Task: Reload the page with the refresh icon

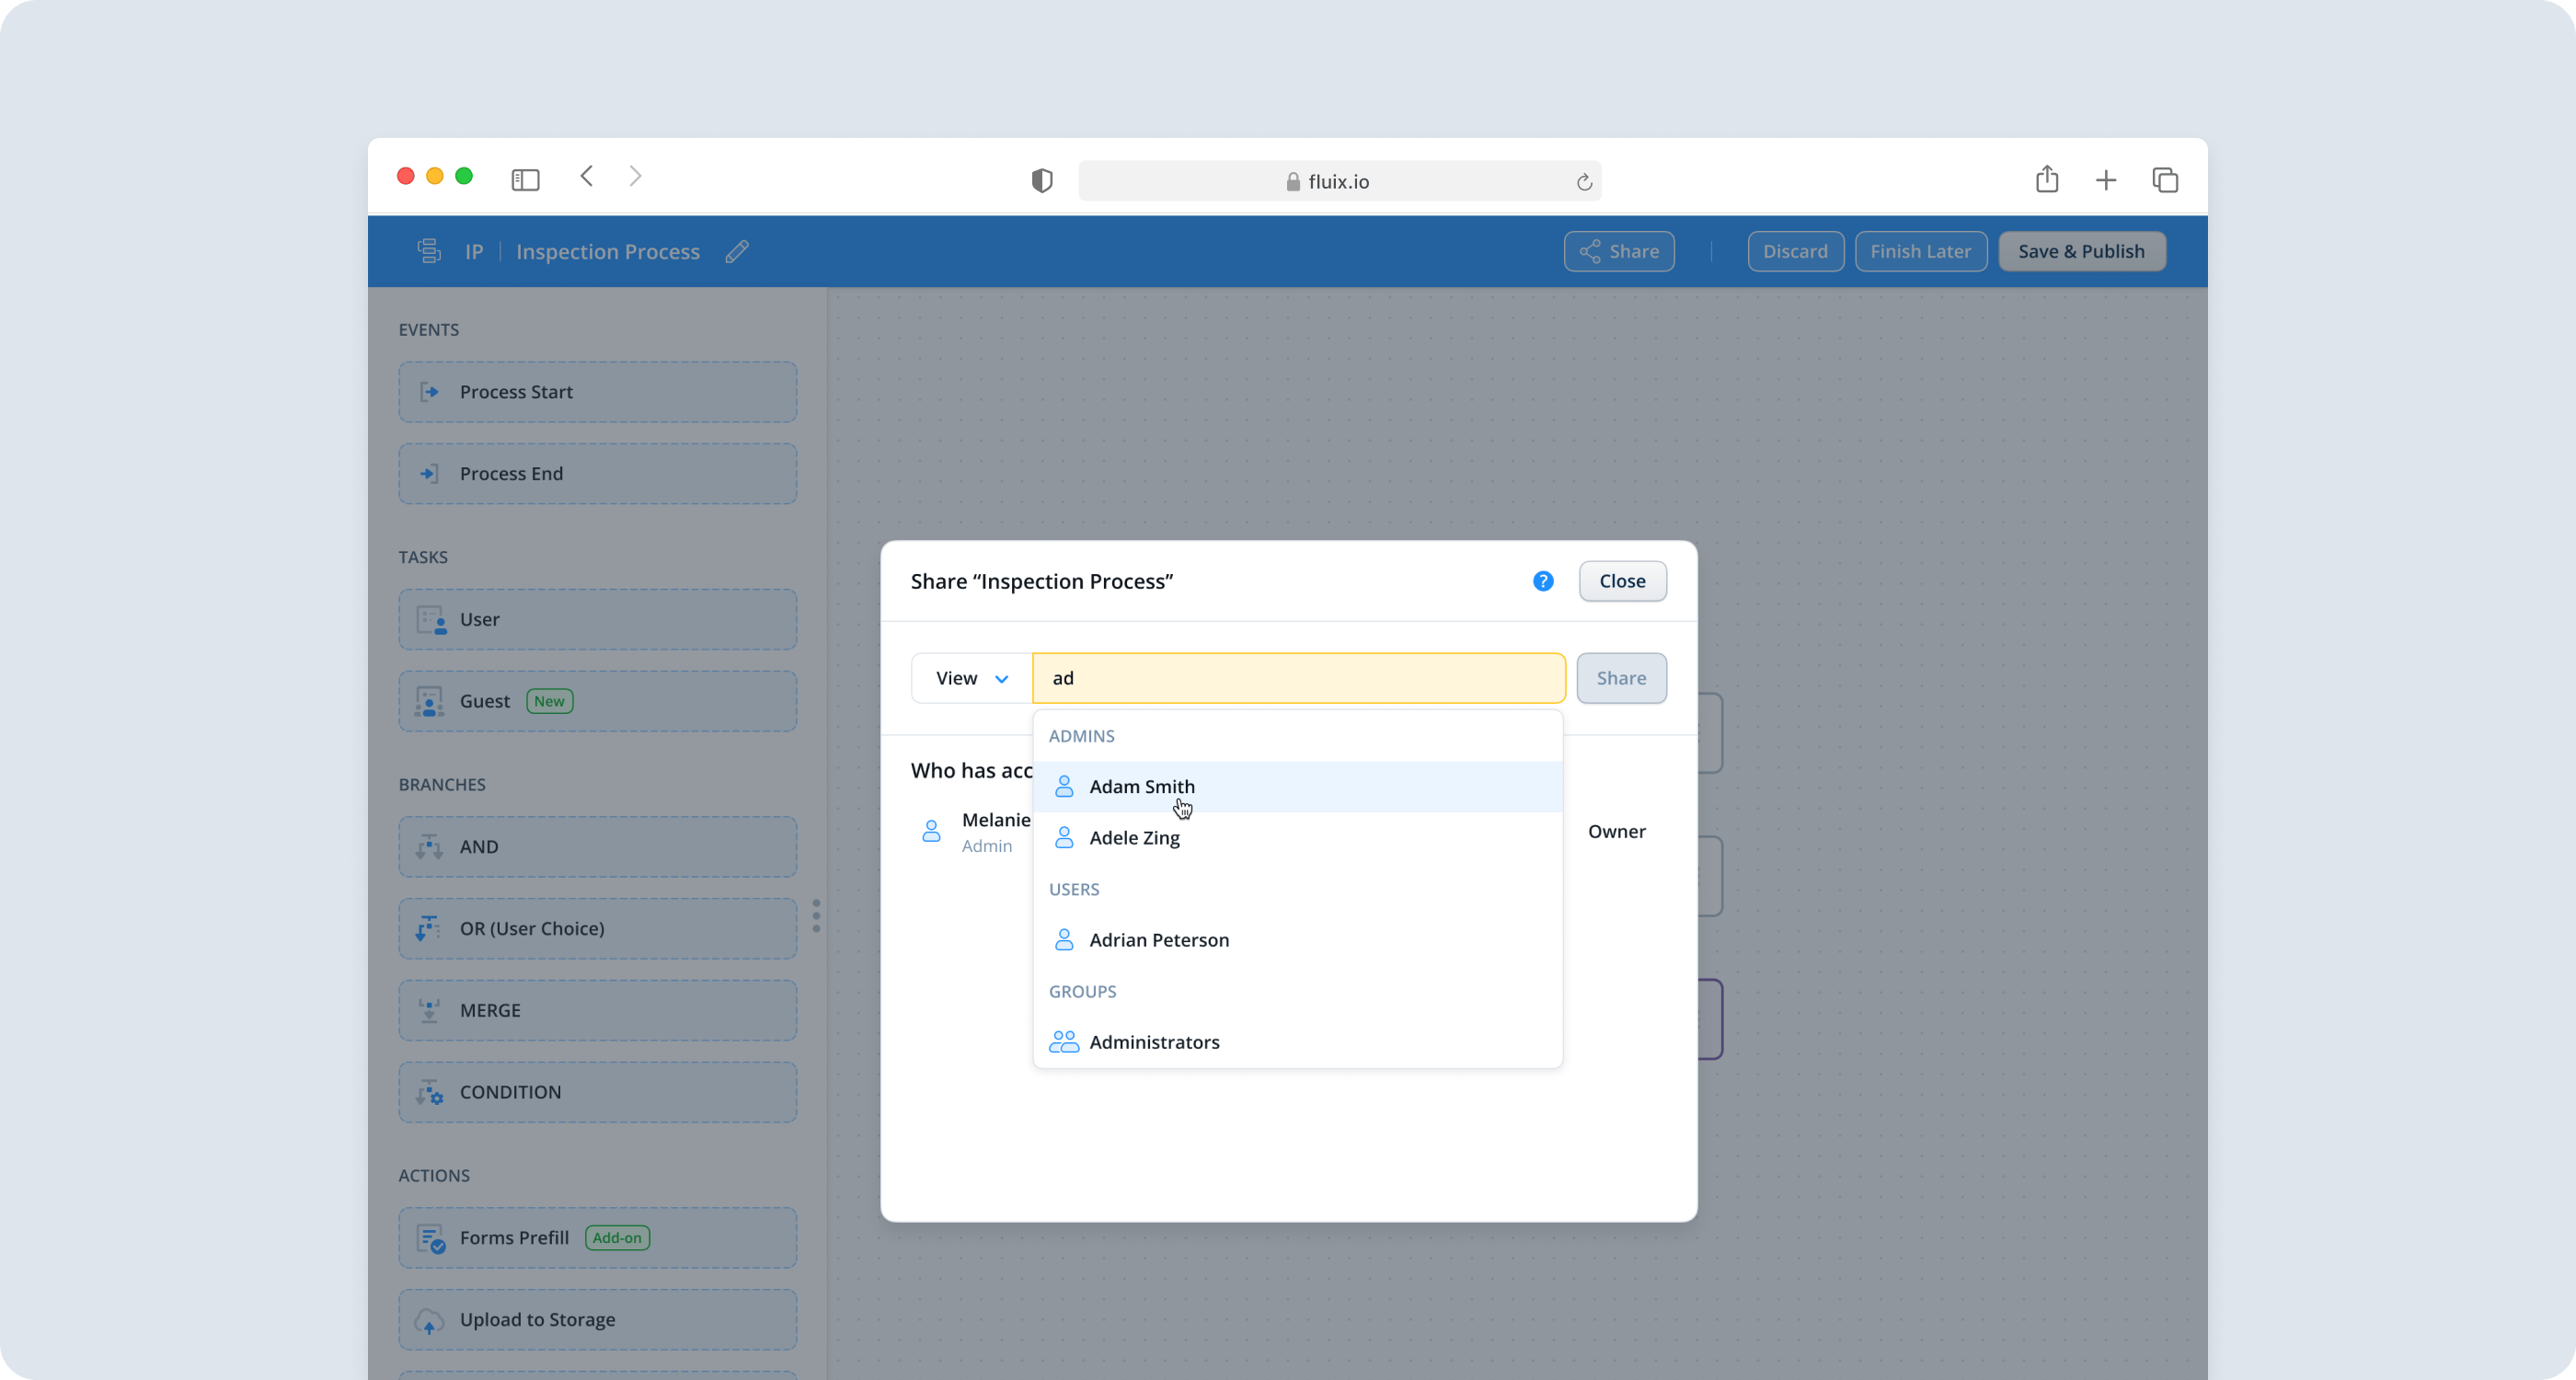Action: 1584,182
